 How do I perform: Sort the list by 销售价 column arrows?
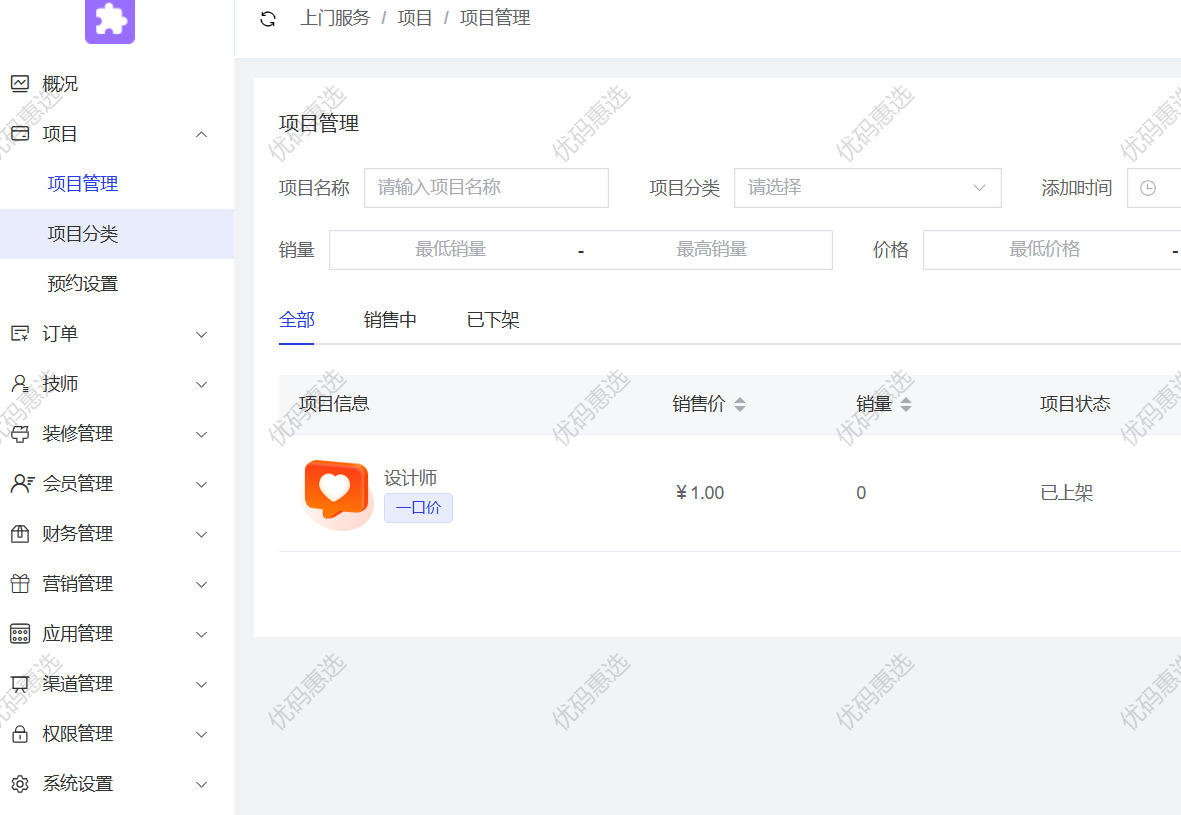click(740, 404)
